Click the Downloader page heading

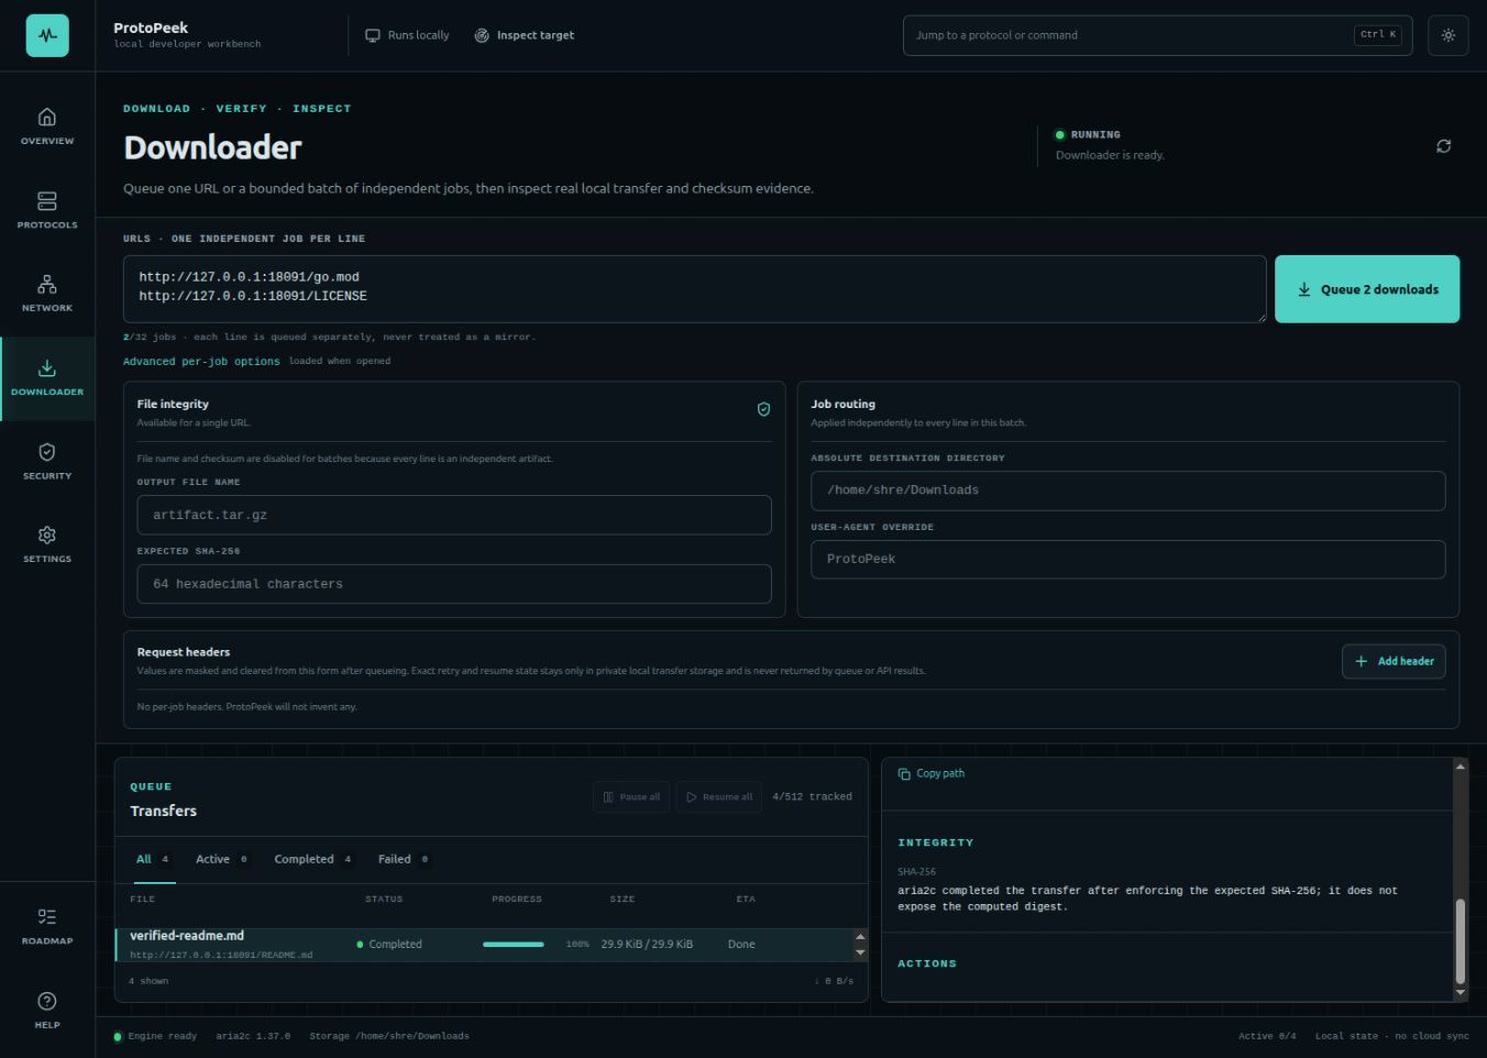[x=212, y=147]
